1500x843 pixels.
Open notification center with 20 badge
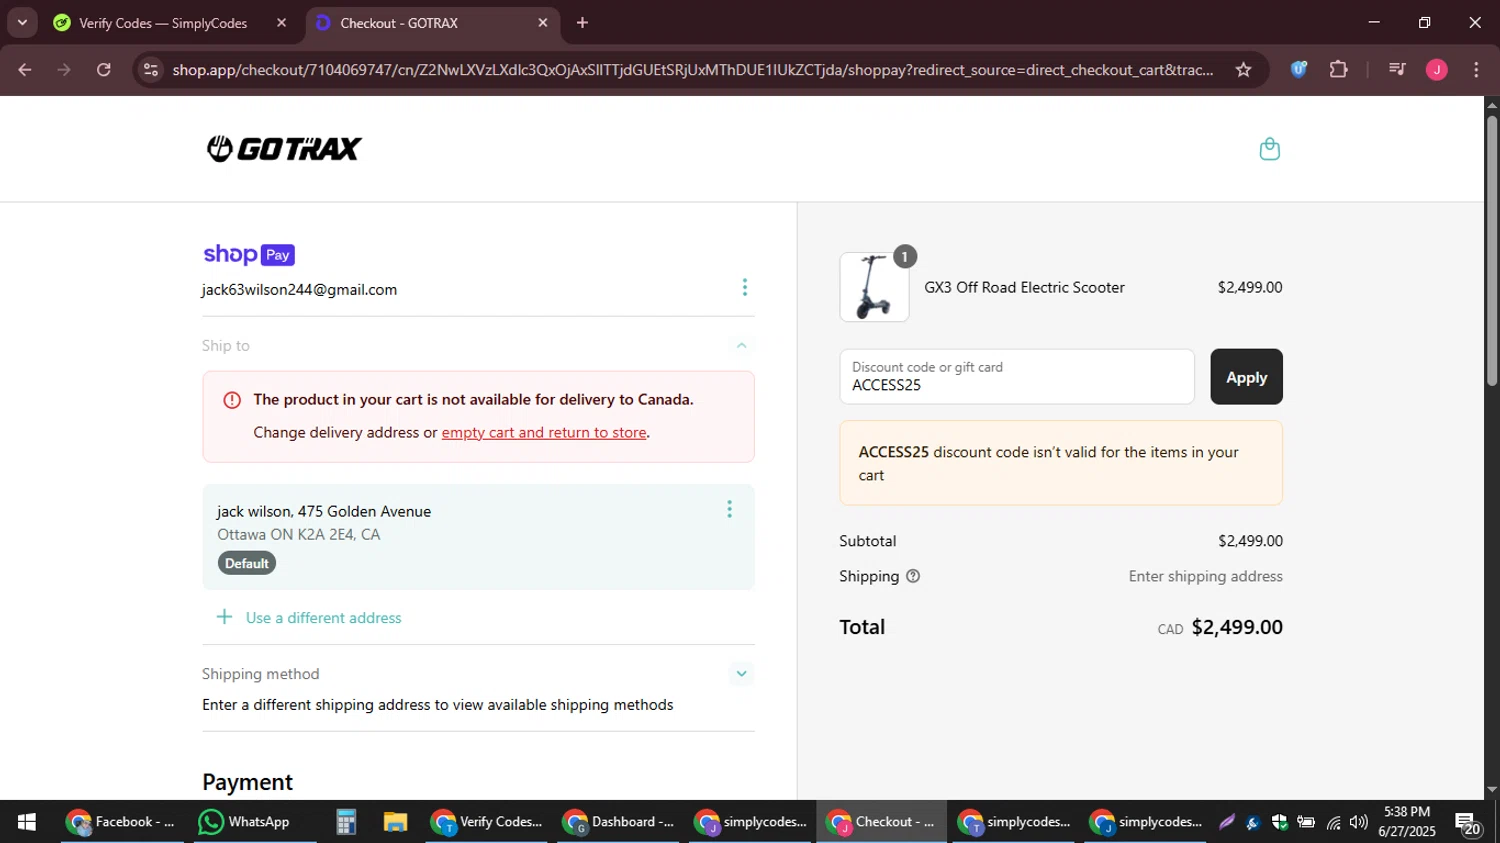point(1468,823)
